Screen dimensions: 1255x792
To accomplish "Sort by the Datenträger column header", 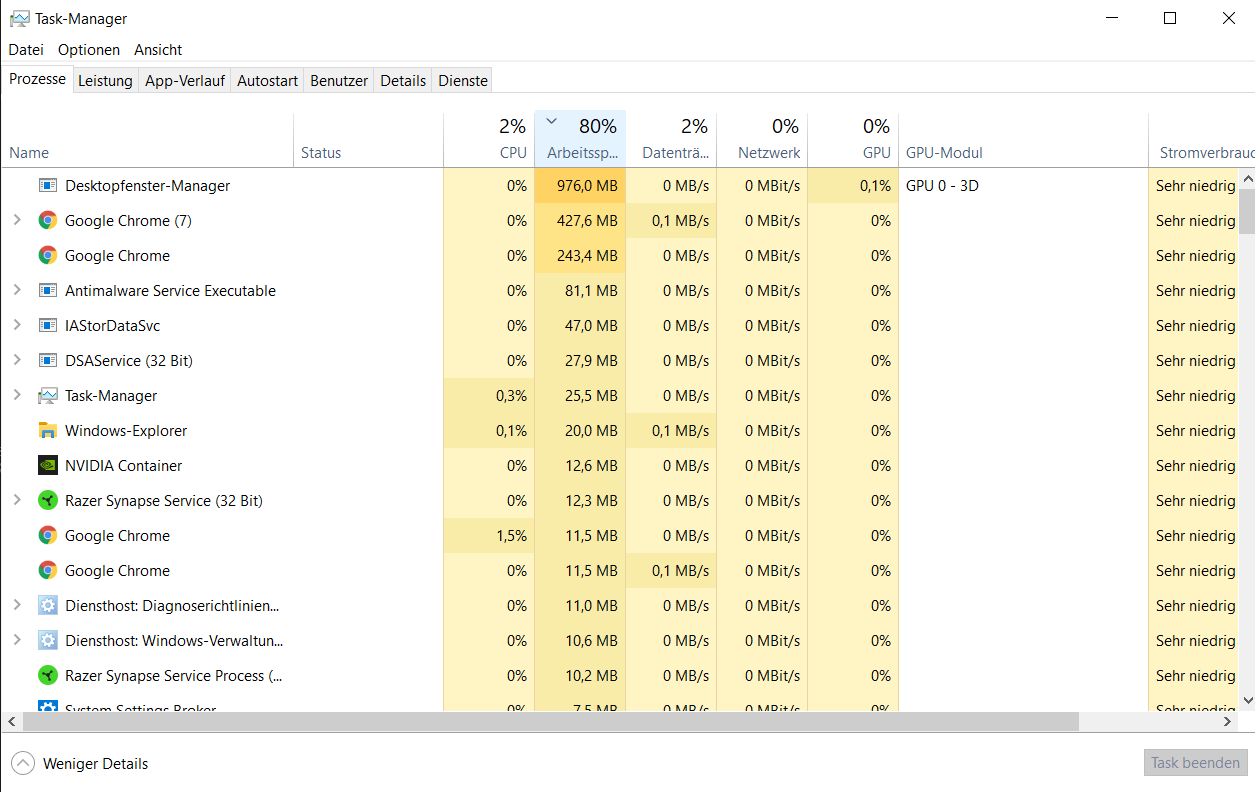I will (x=671, y=139).
